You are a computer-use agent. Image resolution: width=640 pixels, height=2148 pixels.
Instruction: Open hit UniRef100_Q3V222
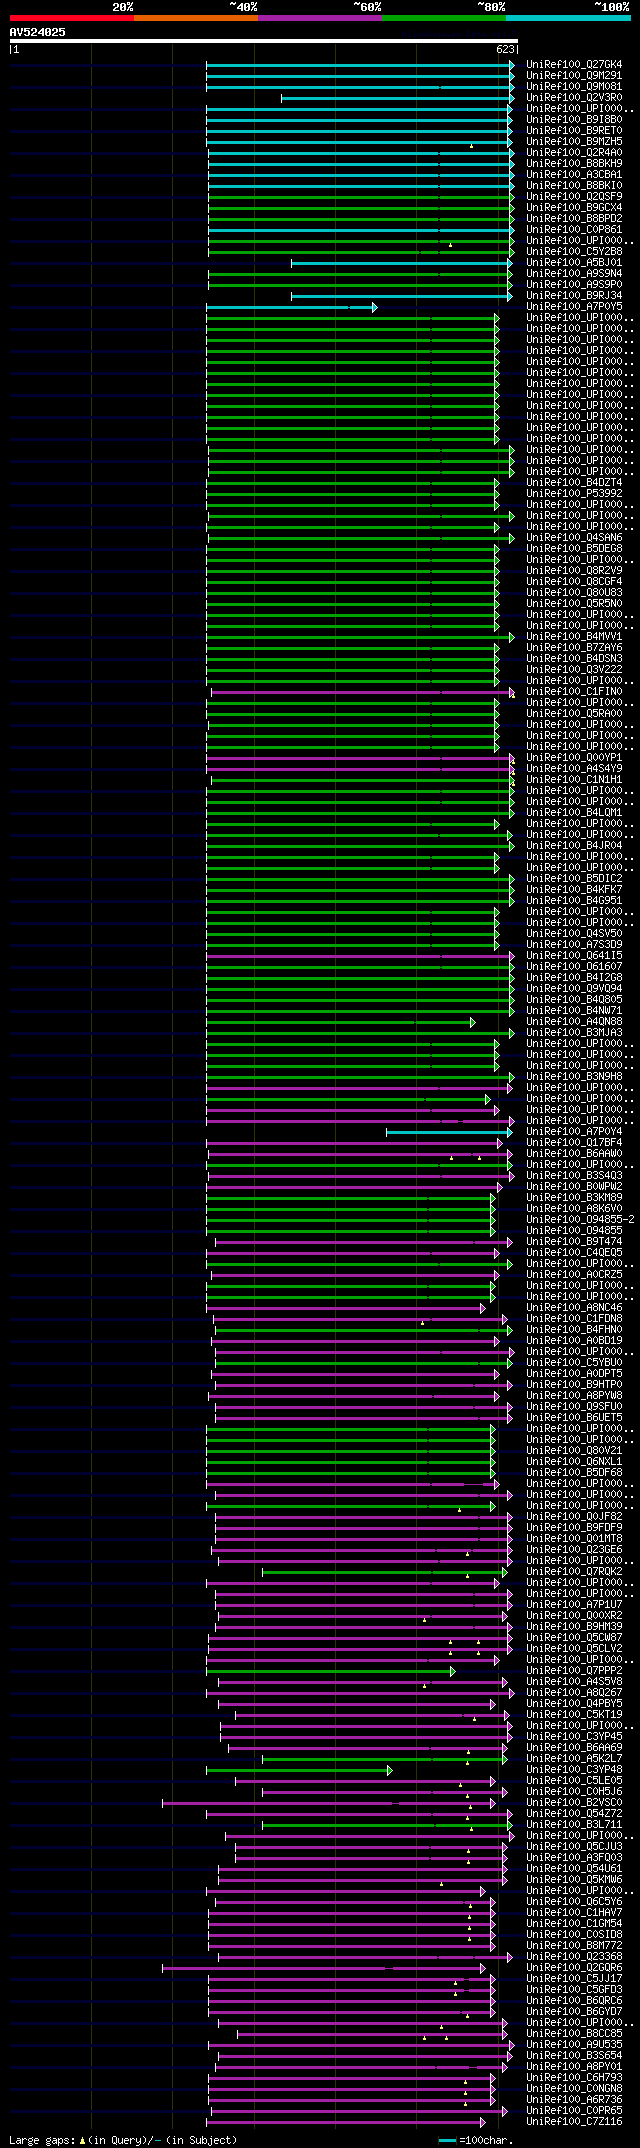click(574, 669)
